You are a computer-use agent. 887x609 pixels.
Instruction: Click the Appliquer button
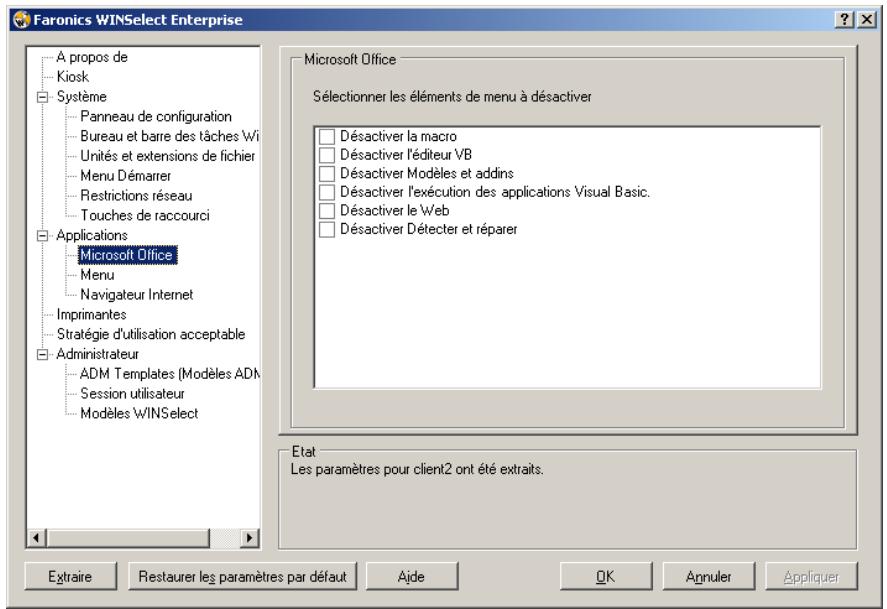(x=811, y=577)
